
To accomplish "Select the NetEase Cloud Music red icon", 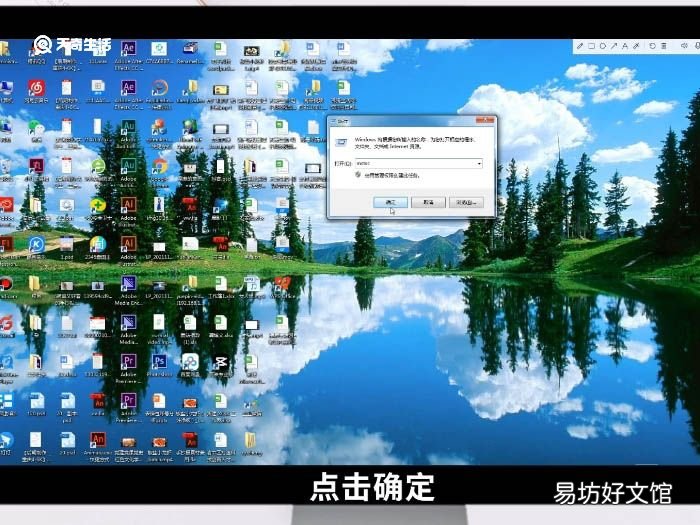I will point(36,88).
